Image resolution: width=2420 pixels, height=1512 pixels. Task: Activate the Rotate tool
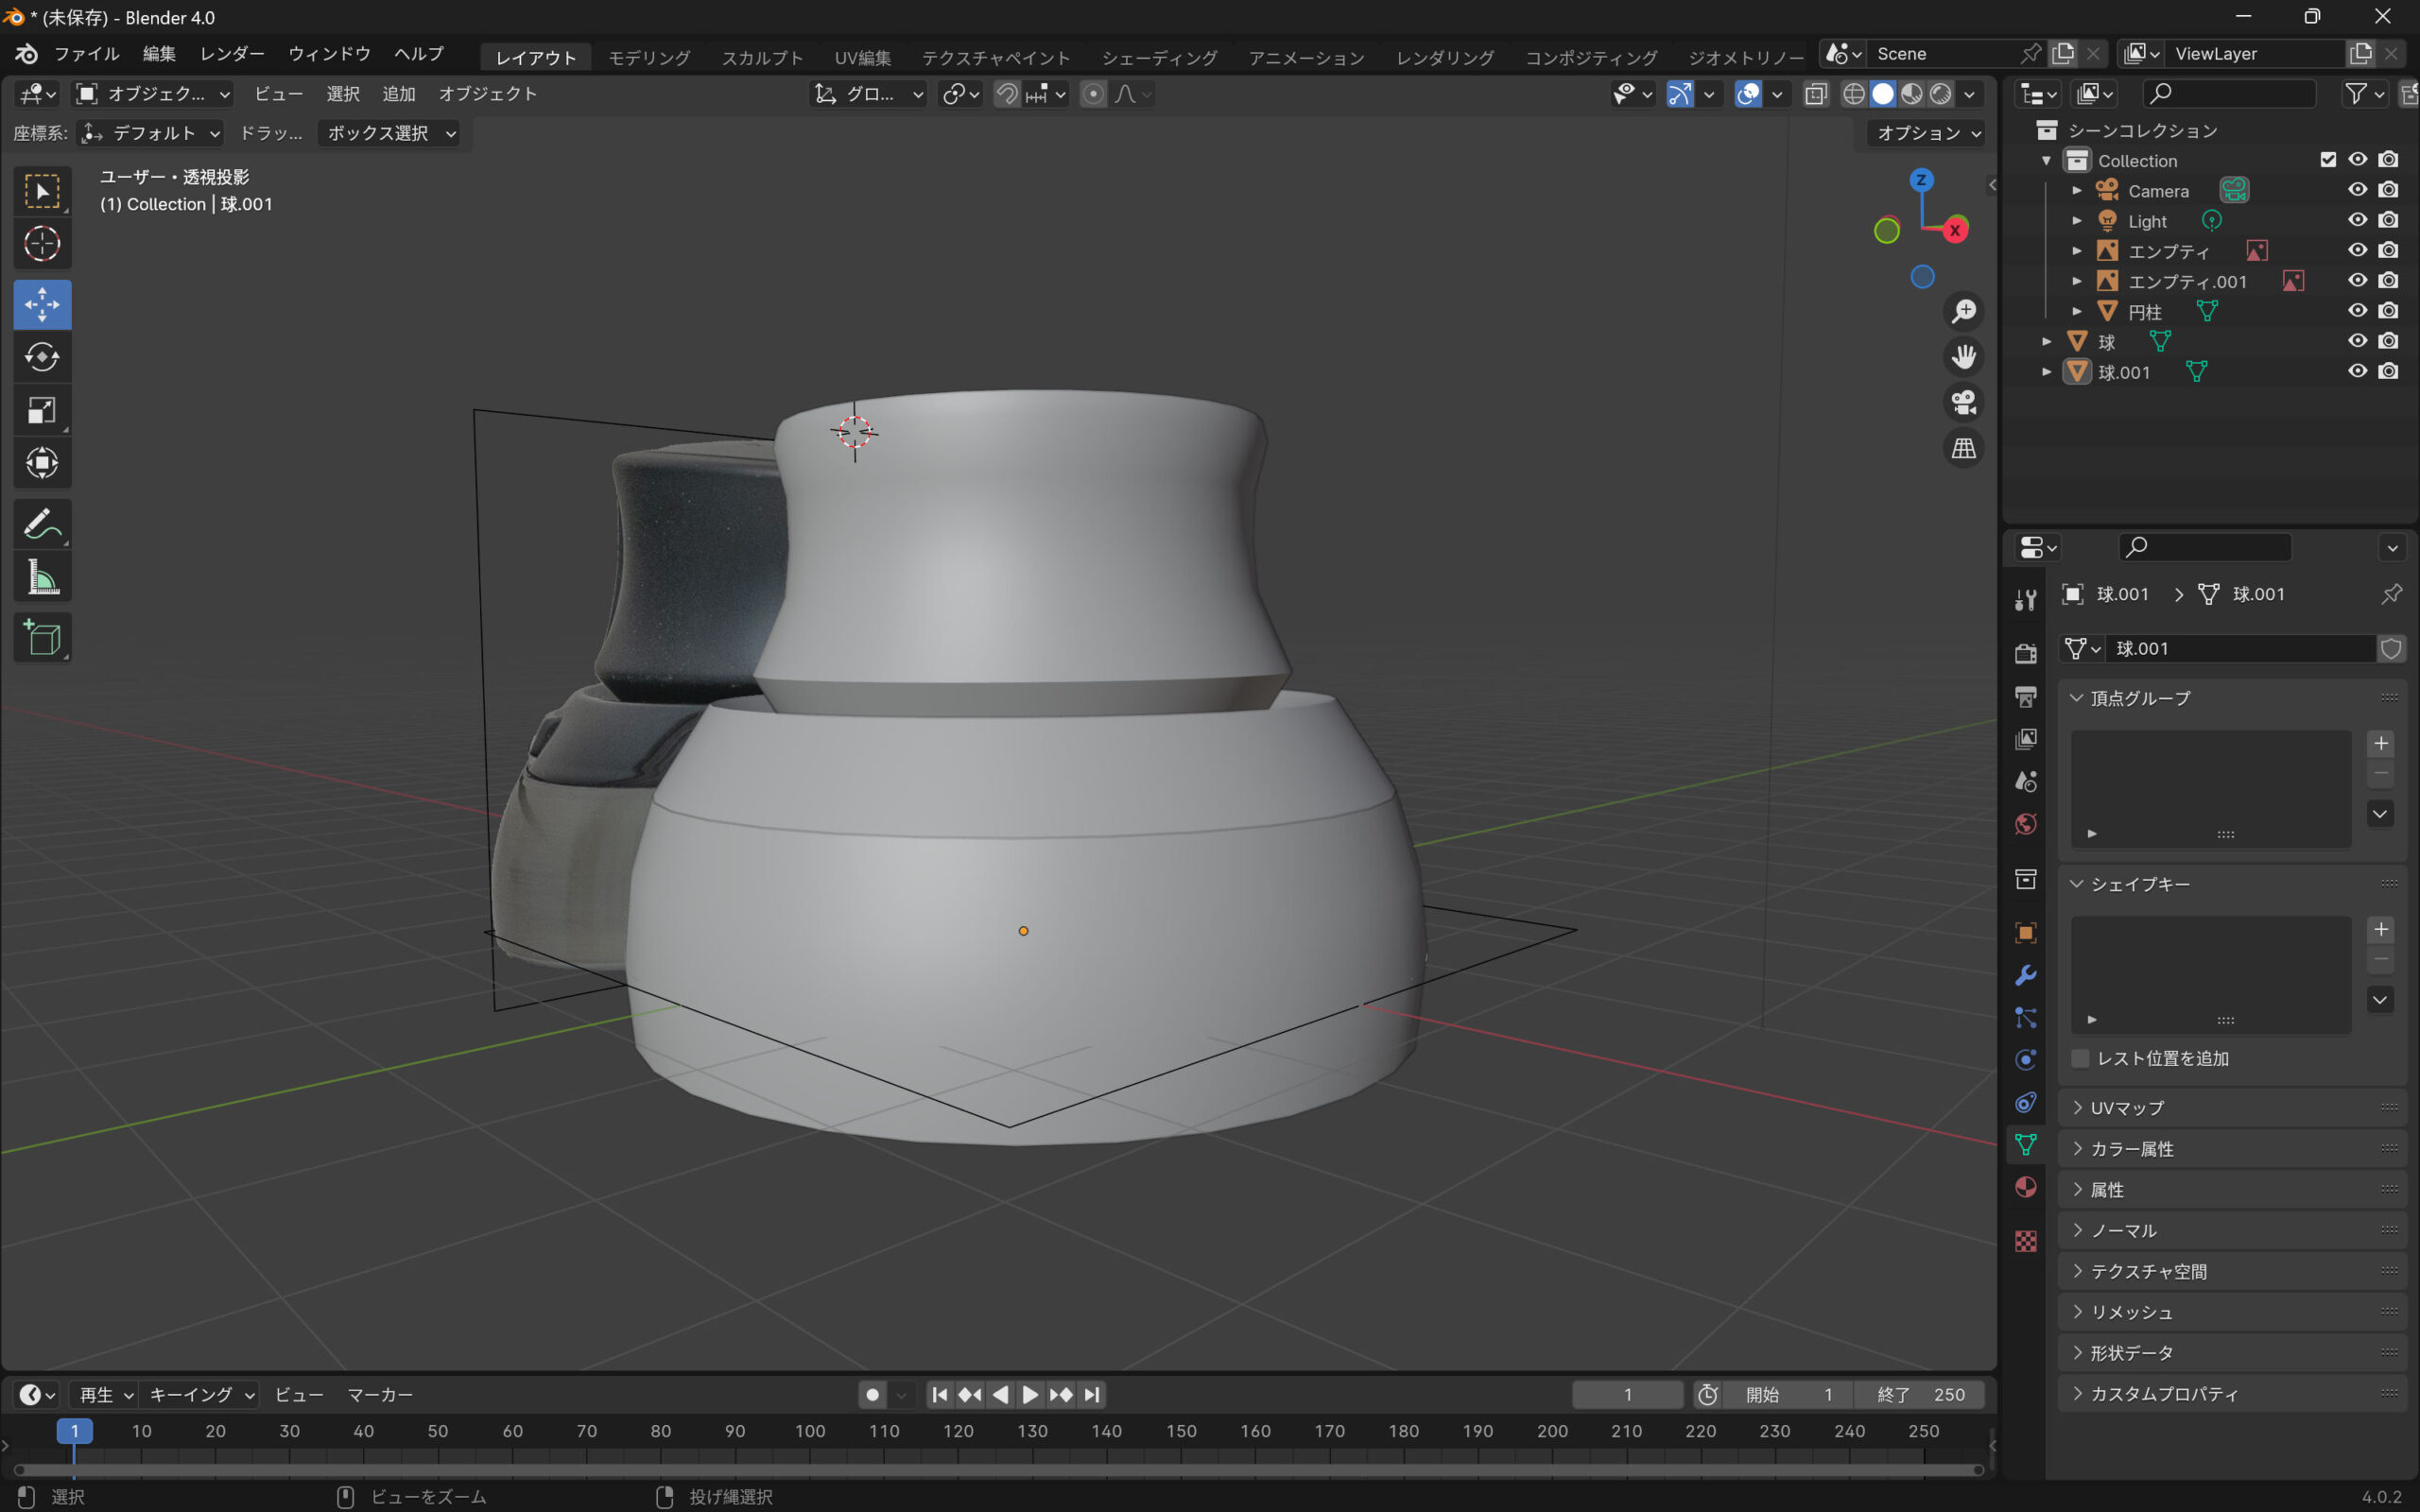coord(42,357)
